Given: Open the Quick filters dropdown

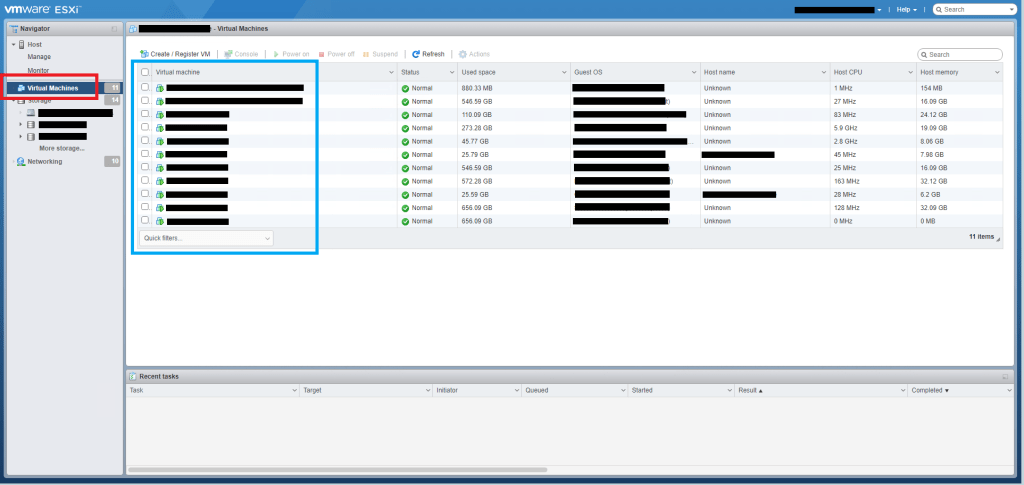Looking at the screenshot, I should (x=206, y=238).
